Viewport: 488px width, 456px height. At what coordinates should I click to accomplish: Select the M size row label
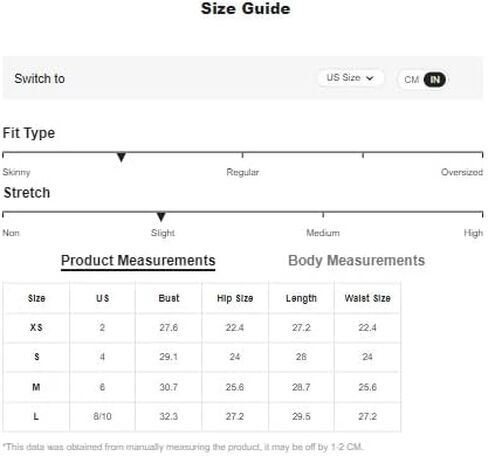[36, 387]
